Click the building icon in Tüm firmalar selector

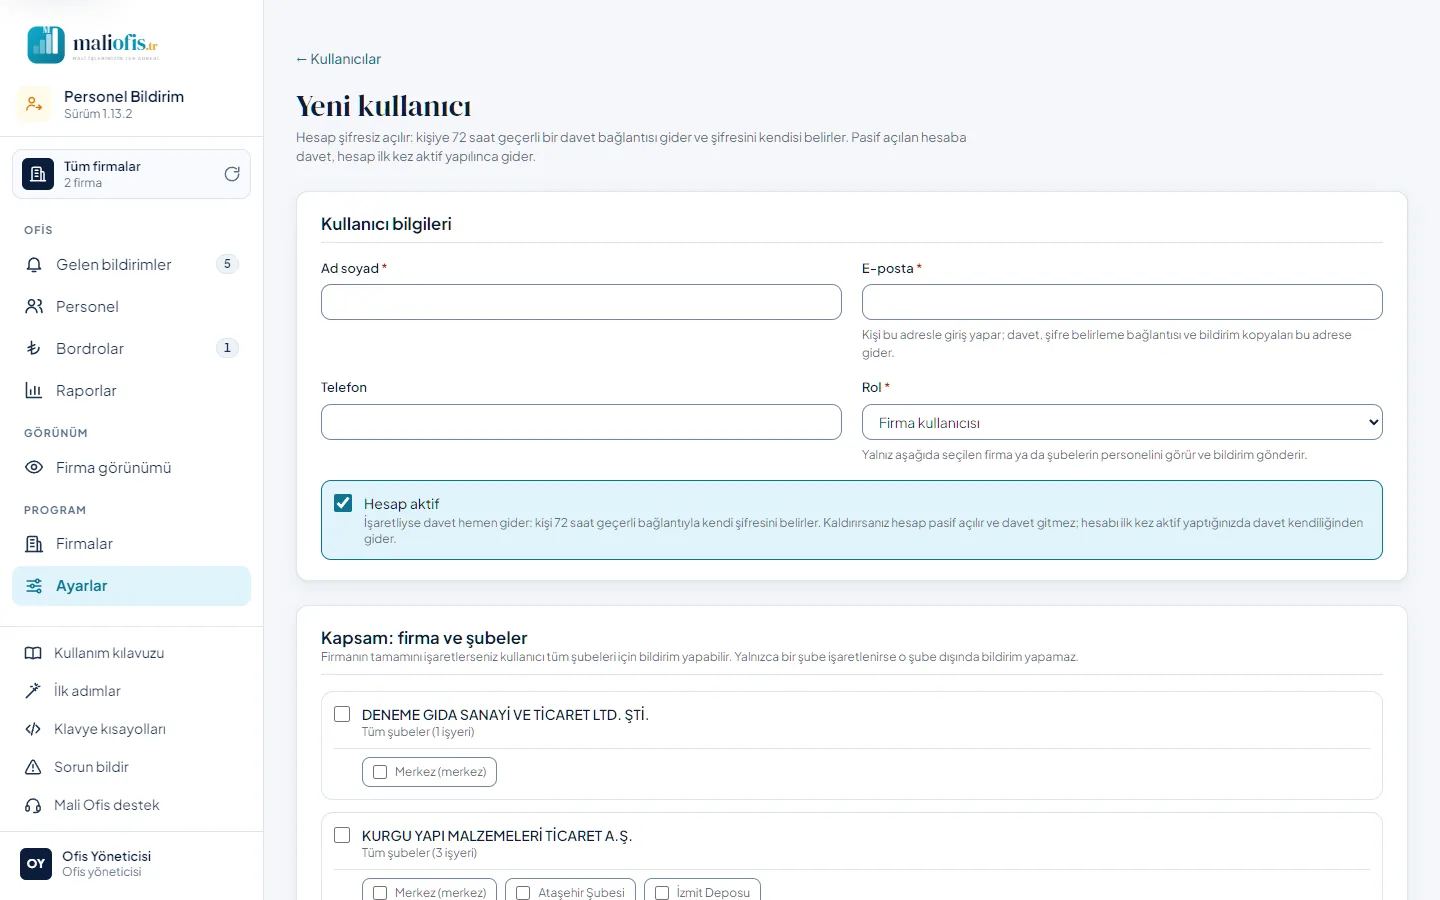(x=38, y=174)
